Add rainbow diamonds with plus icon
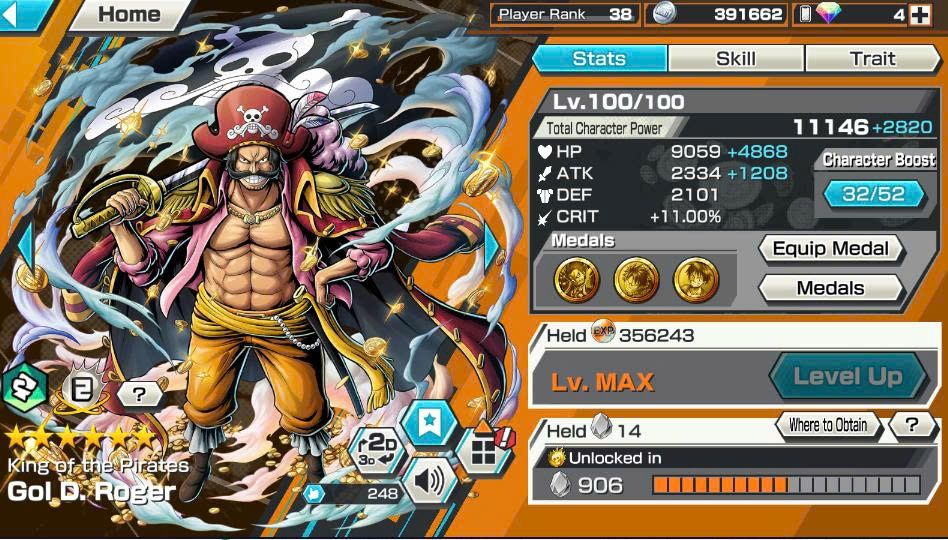Screen dimensions: 948x540 [x=920, y=15]
